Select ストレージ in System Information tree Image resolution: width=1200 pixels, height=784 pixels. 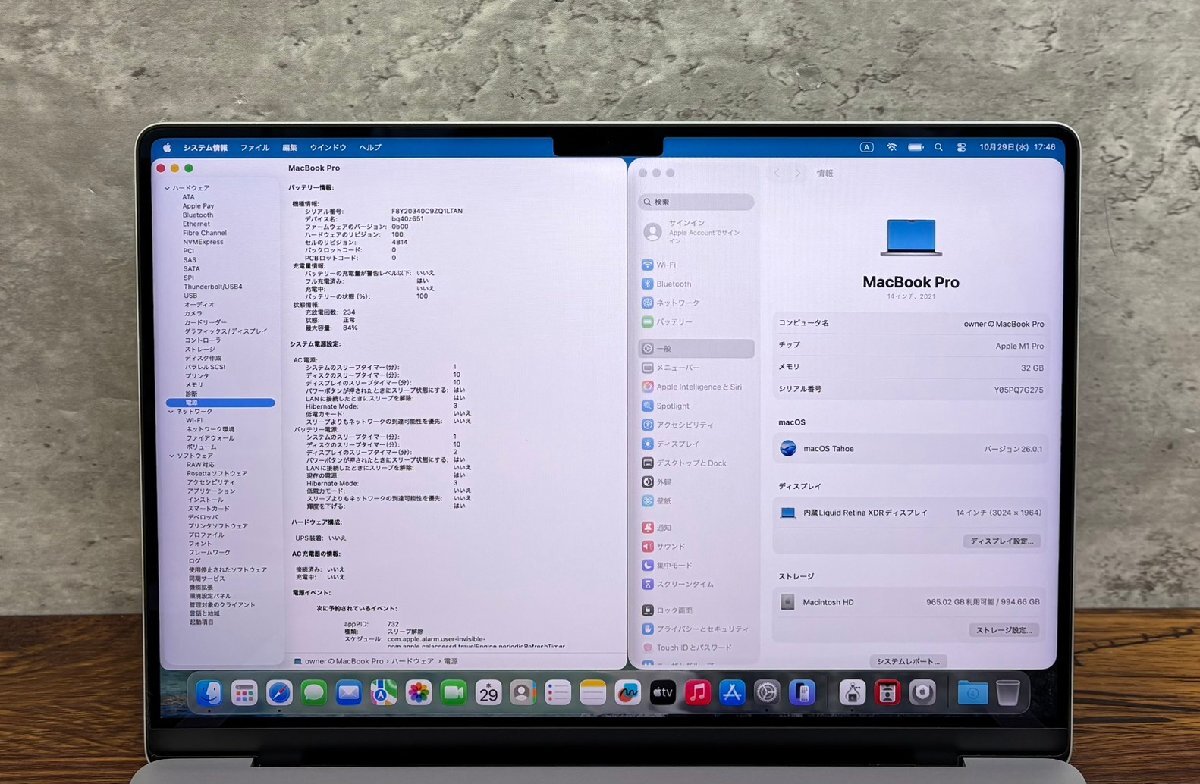click(199, 350)
